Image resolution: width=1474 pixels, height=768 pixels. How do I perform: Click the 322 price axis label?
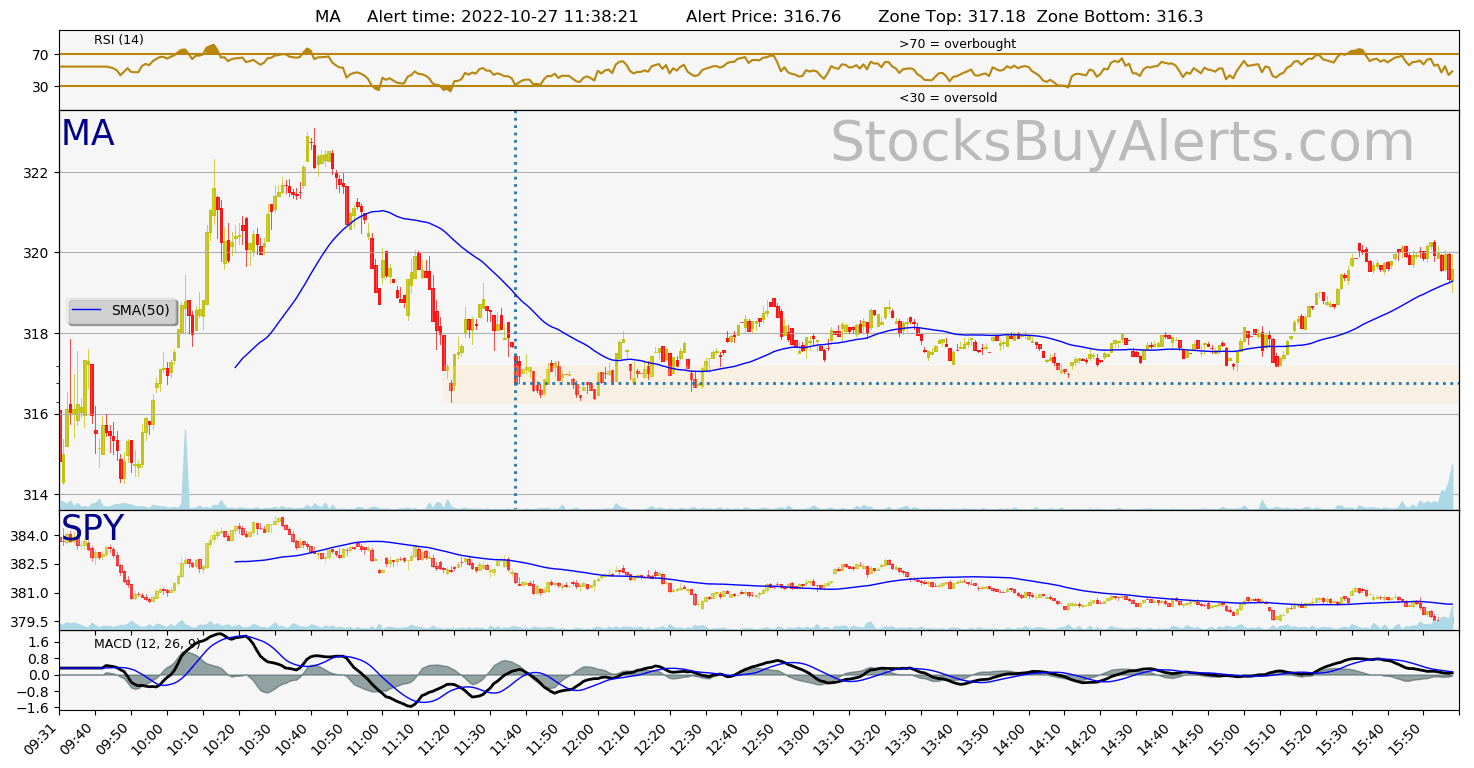pyautogui.click(x=35, y=173)
